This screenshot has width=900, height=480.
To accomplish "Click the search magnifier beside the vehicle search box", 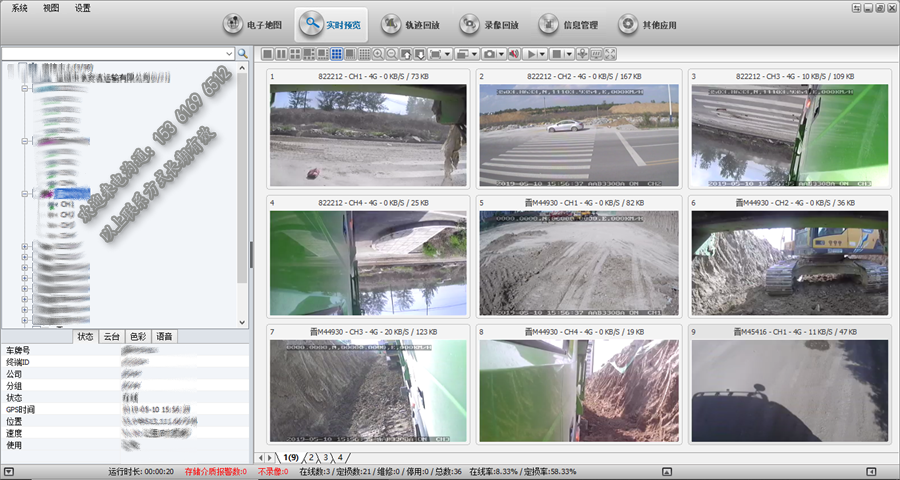I will pyautogui.click(x=242, y=53).
